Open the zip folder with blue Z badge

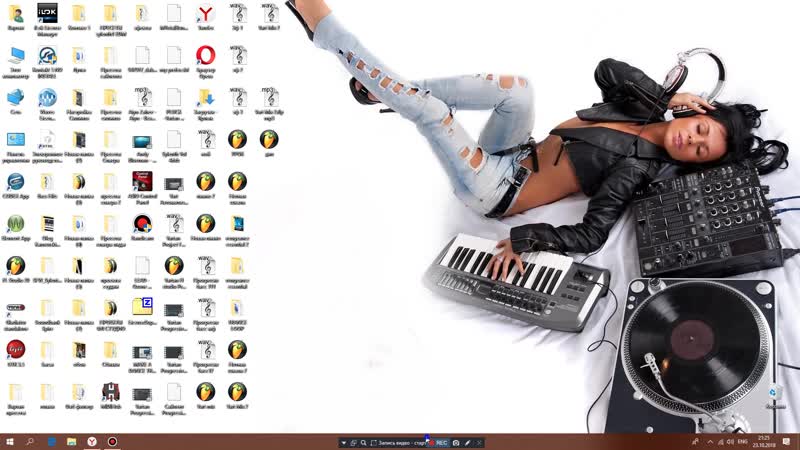tap(142, 308)
